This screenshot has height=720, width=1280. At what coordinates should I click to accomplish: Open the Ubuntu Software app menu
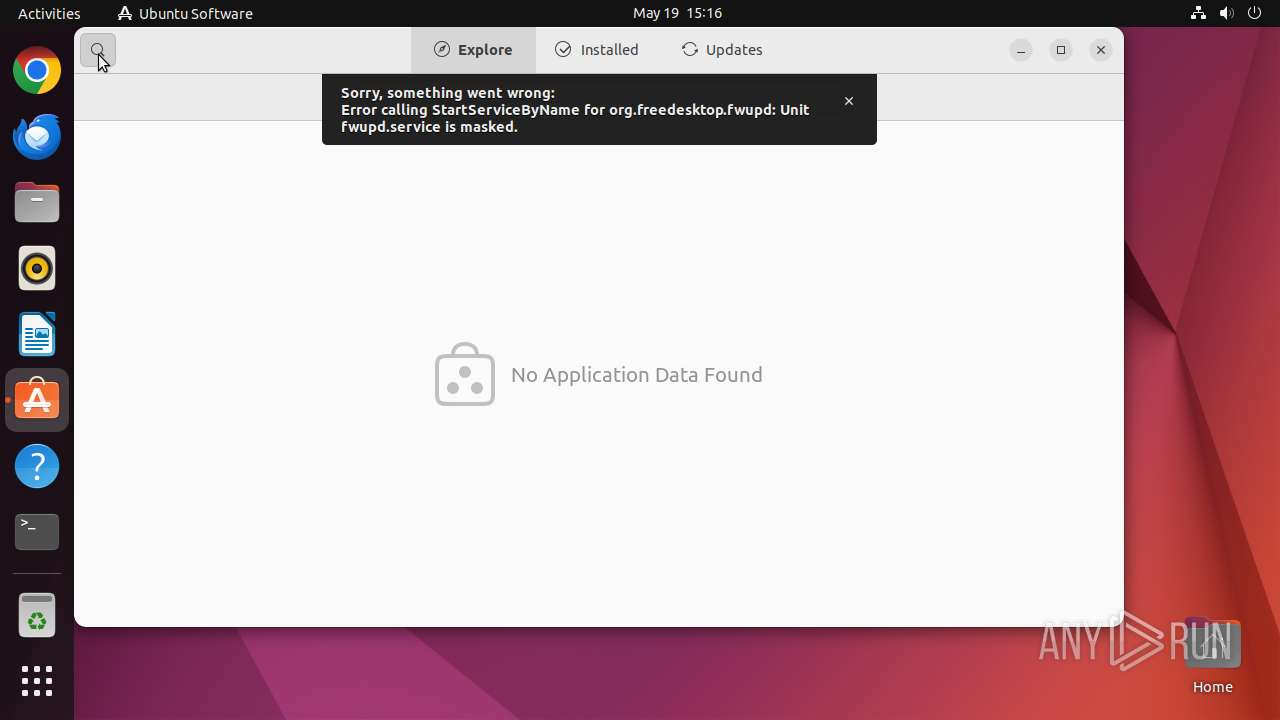185,13
